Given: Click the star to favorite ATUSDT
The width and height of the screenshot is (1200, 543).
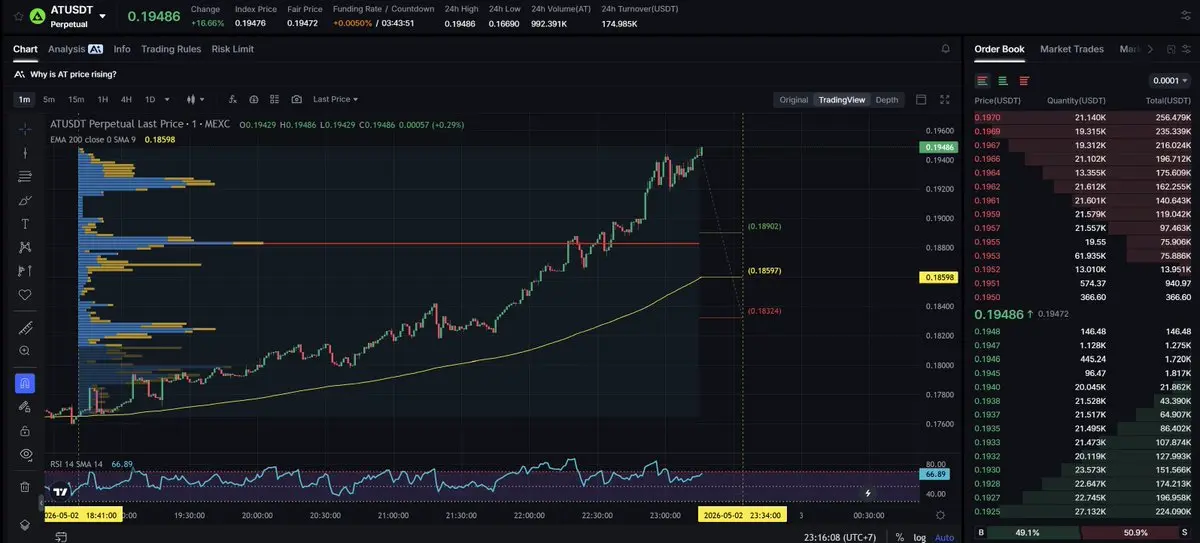Looking at the screenshot, I should pyautogui.click(x=18, y=16).
